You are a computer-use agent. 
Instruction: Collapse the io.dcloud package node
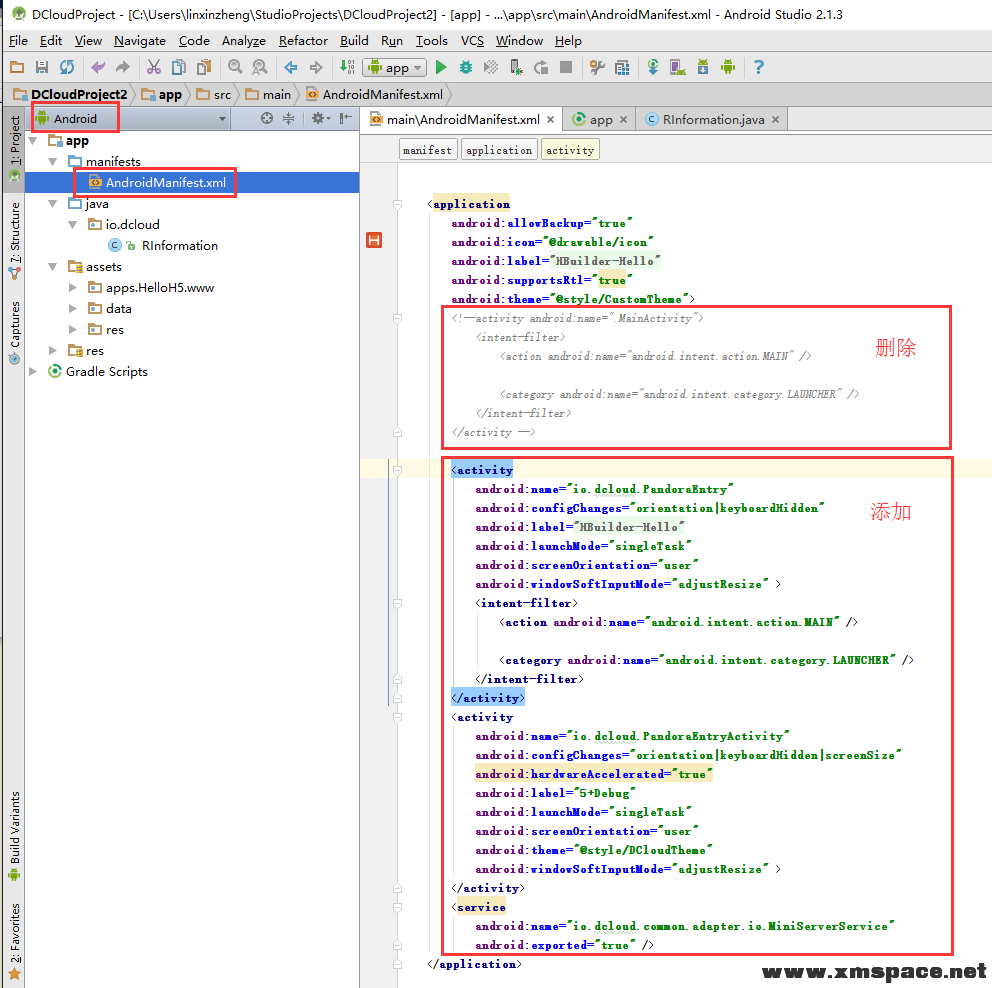click(x=73, y=225)
